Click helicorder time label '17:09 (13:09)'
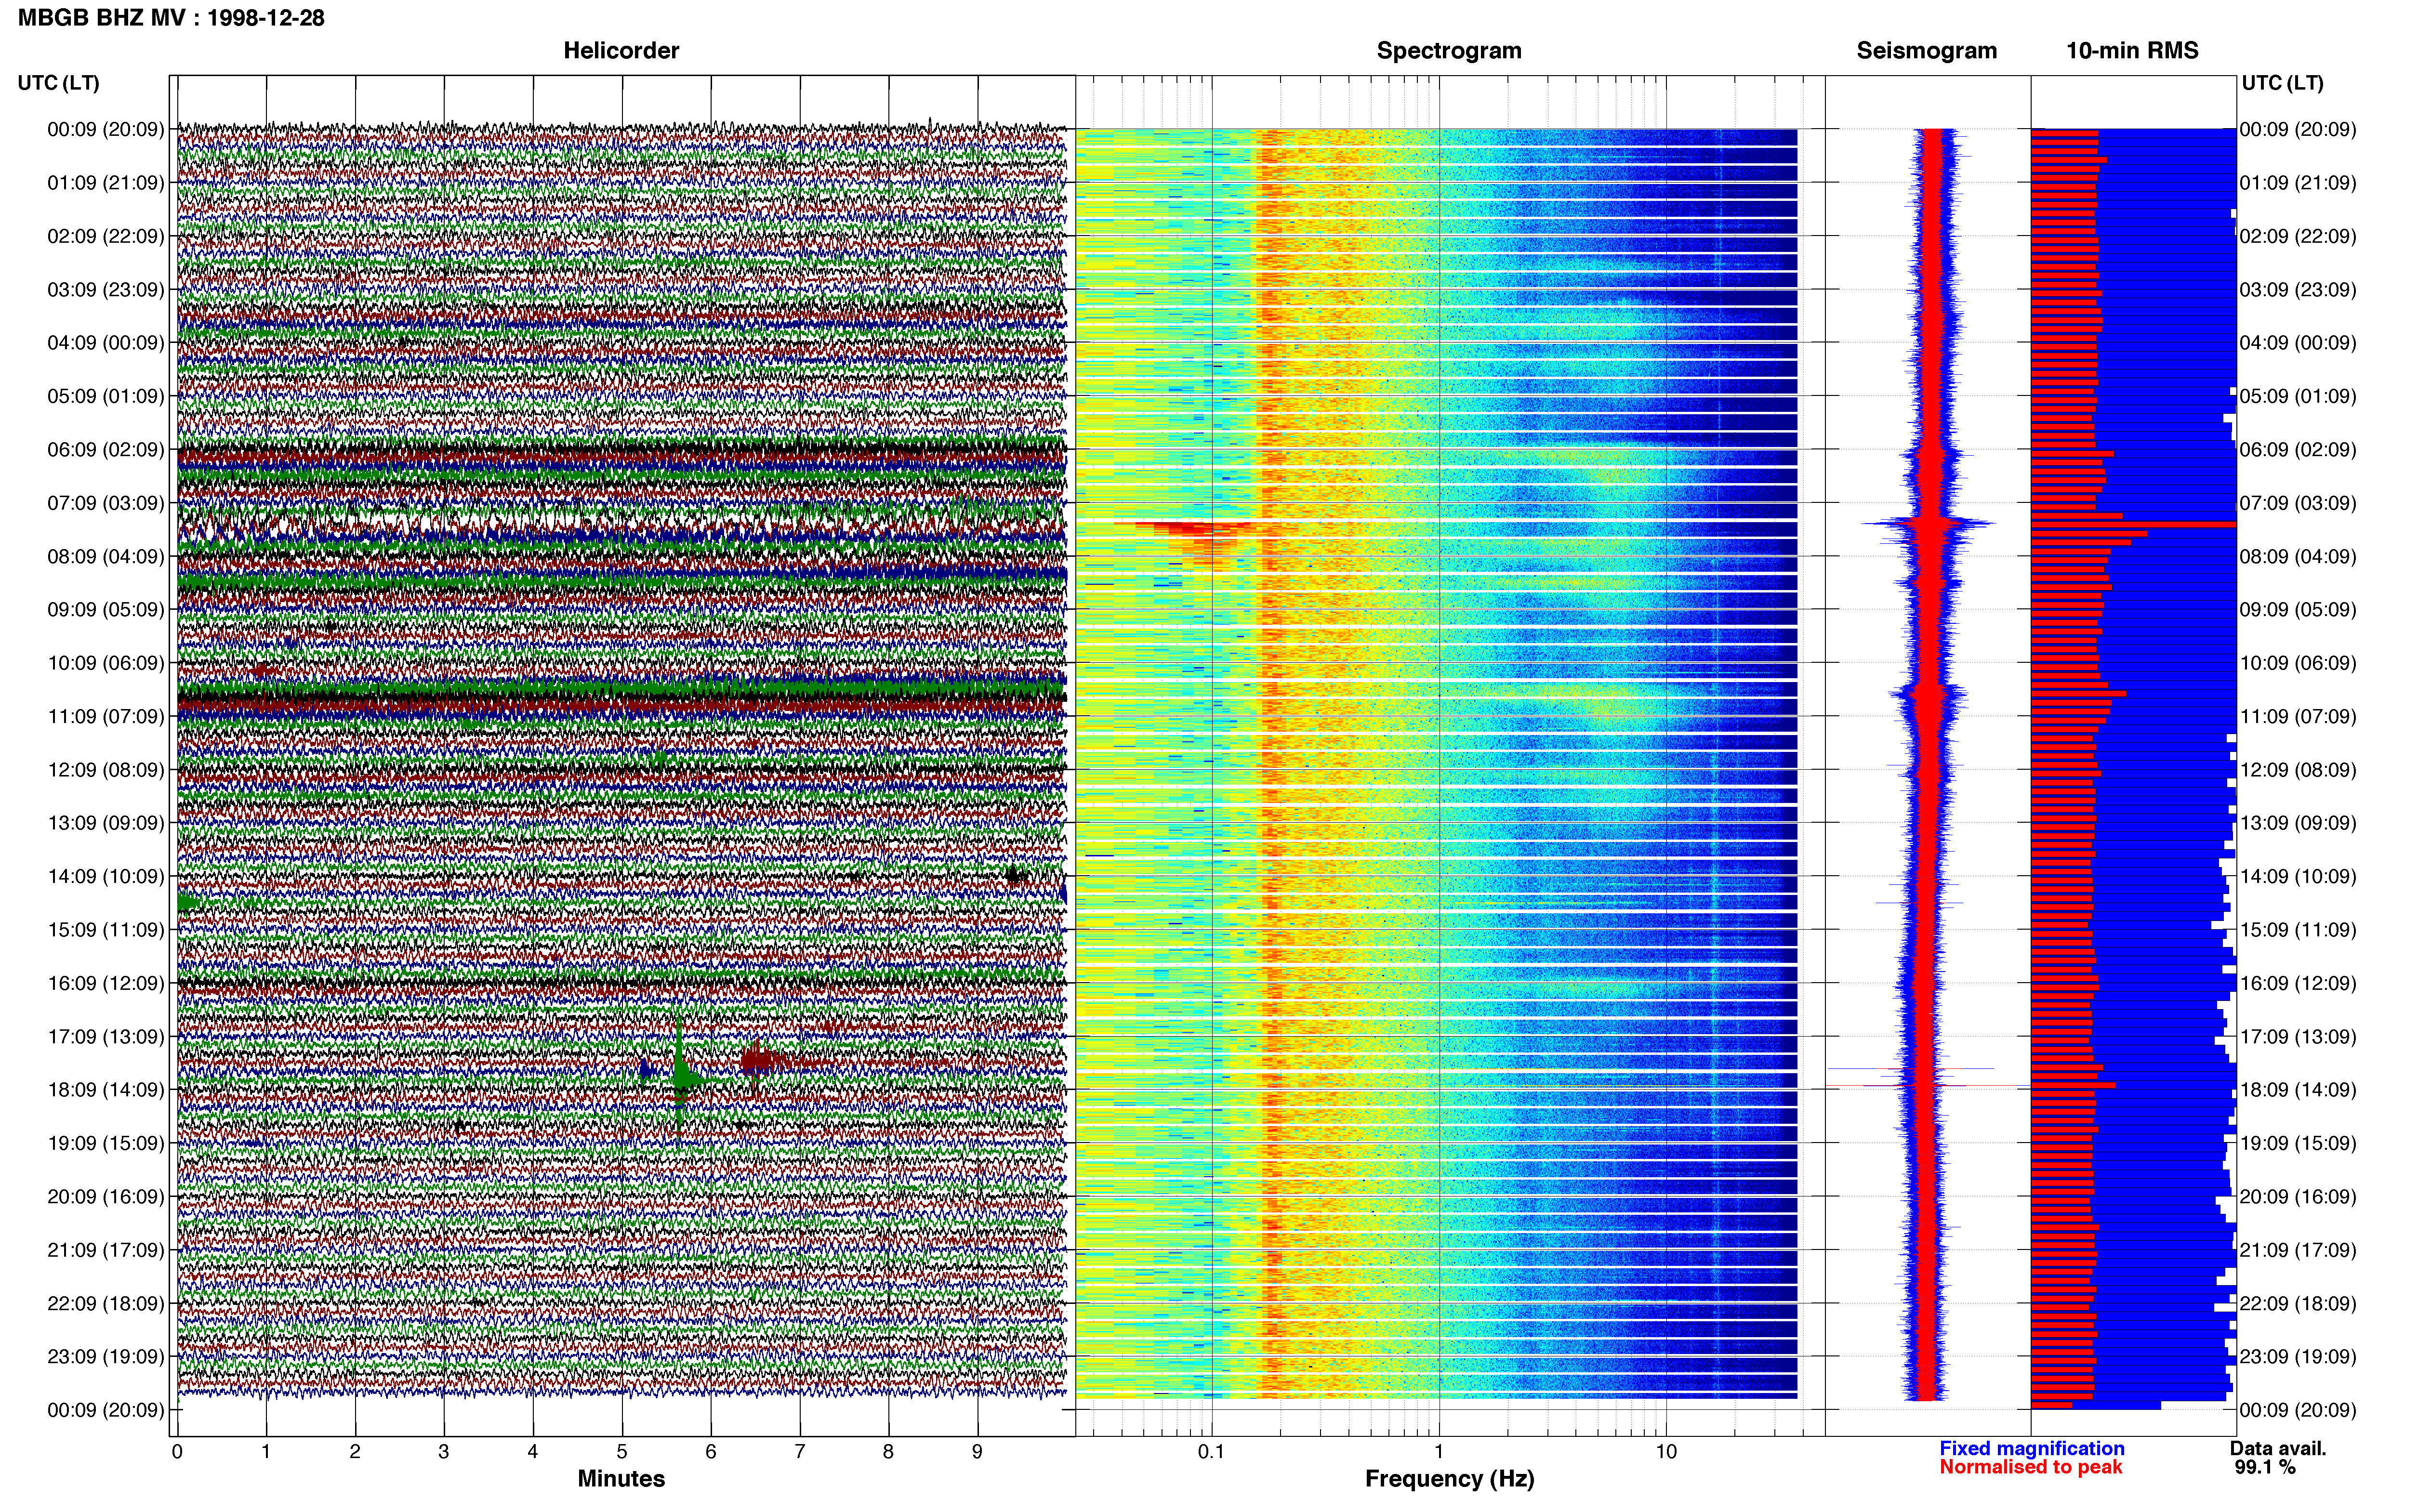Screen dimensions: 2418x1512 tap(105, 1037)
